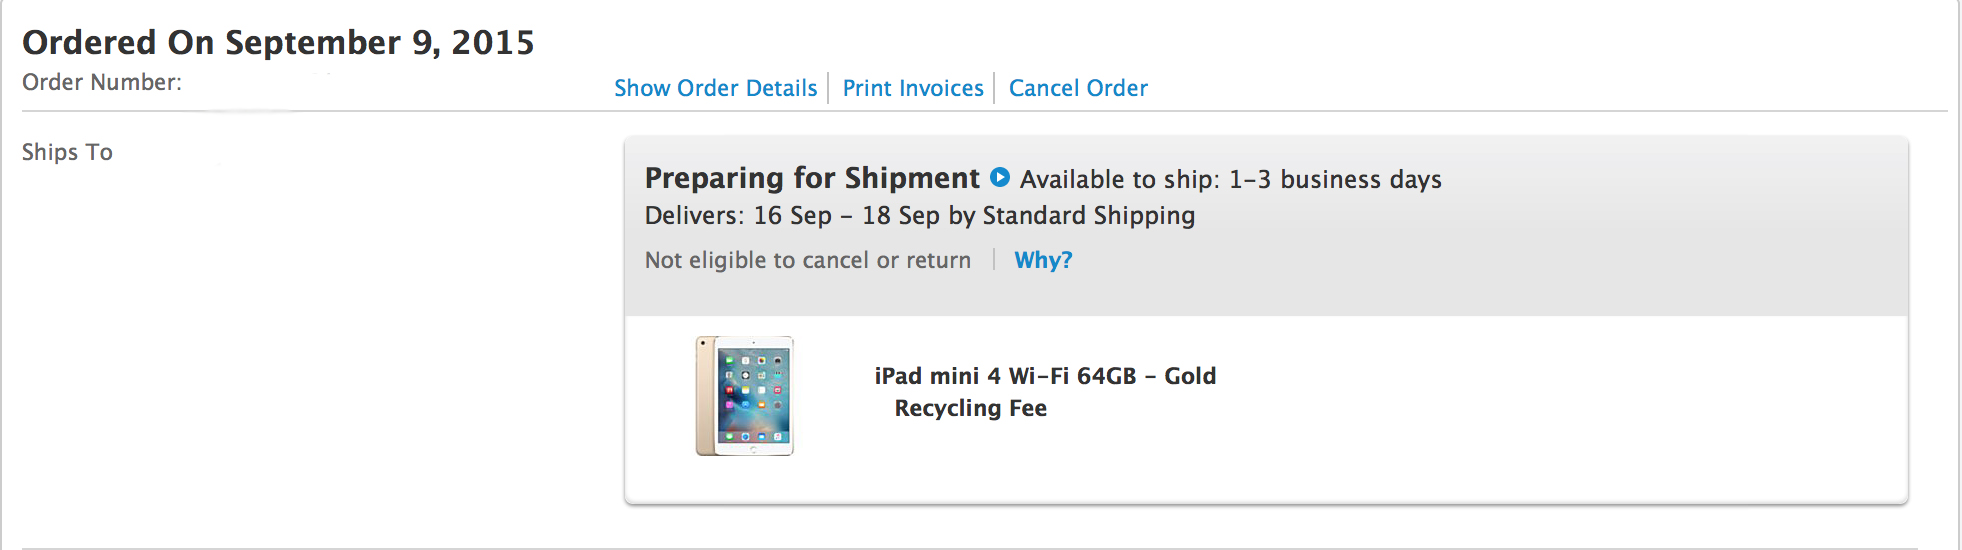Click the blue arrow icon beside Preparing for Shipment
Screen dimensions: 1962x550
(x=999, y=177)
